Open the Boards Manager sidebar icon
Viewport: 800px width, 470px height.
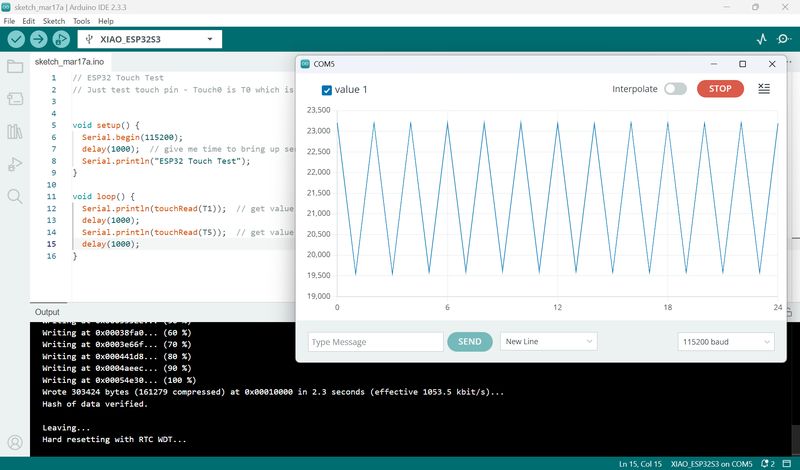coord(15,98)
